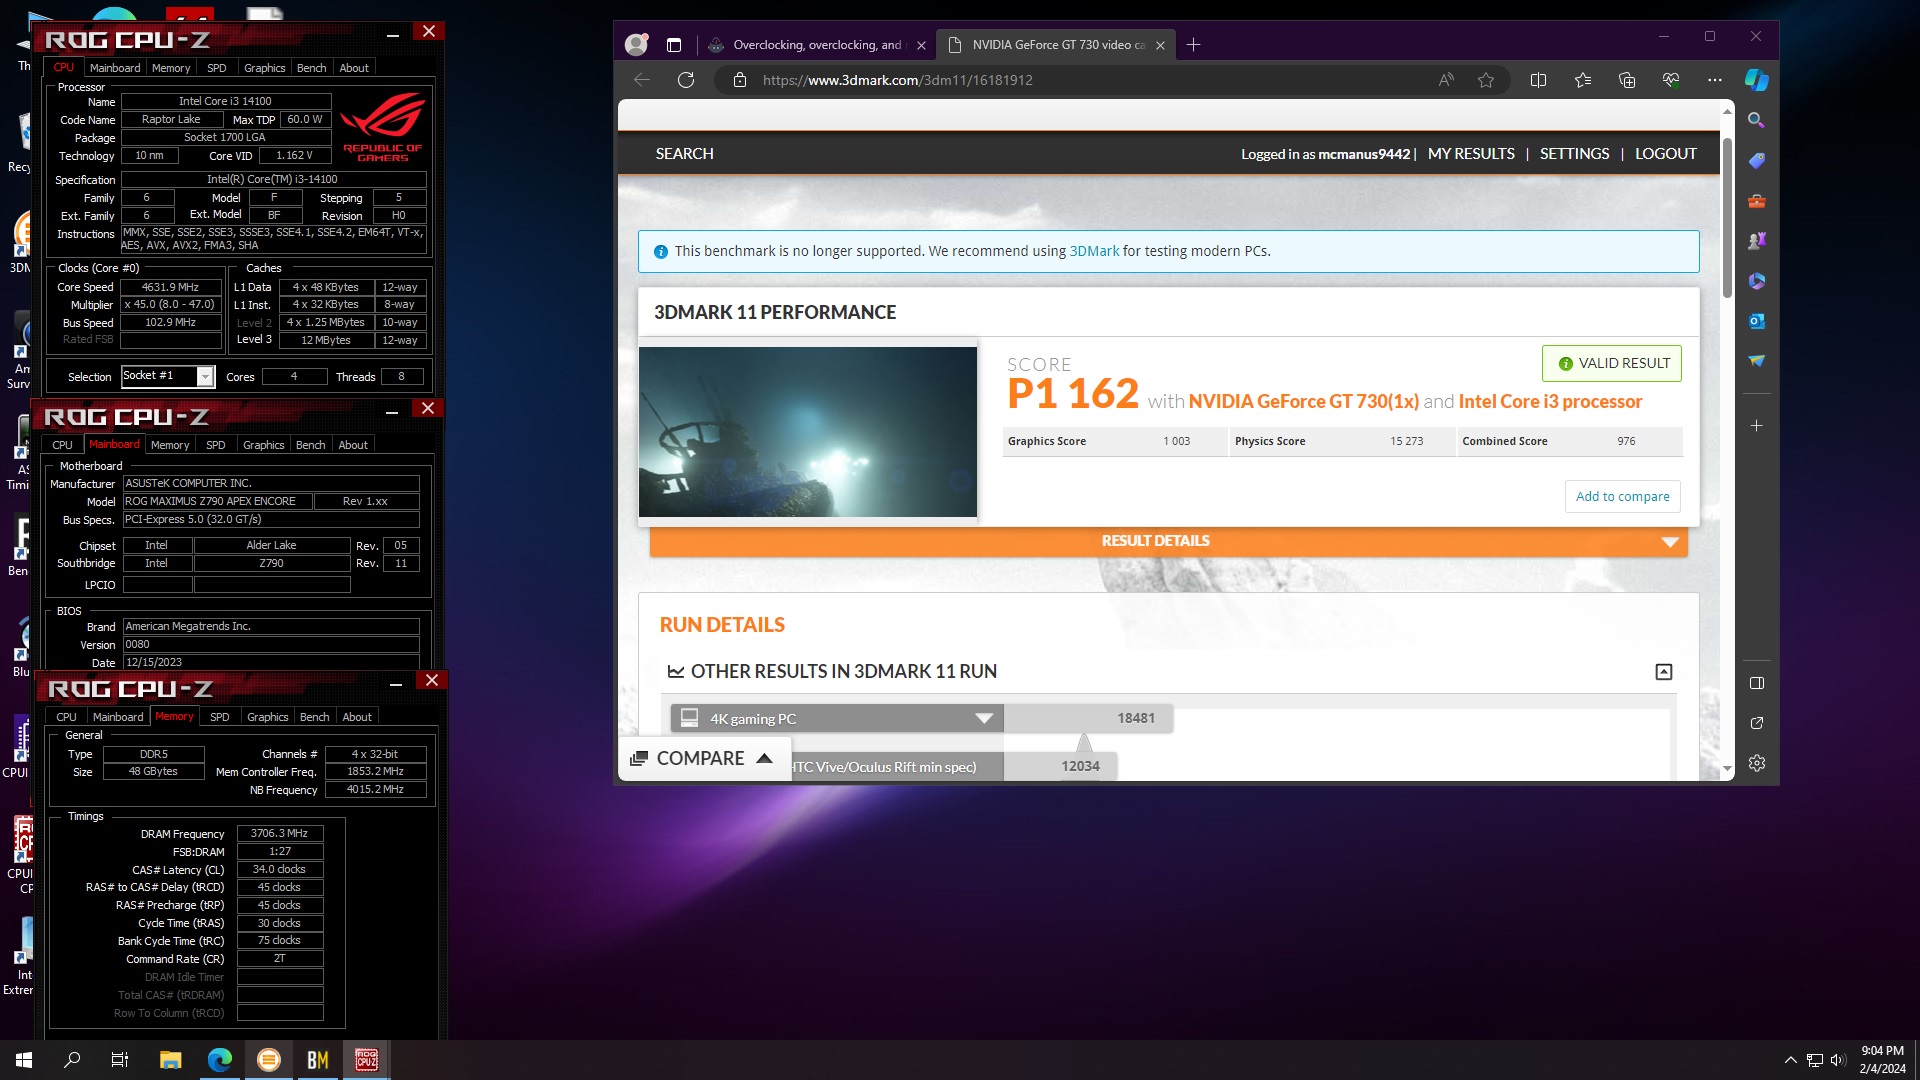The width and height of the screenshot is (1920, 1080).
Task: Click the Valid Result badge
Action: coord(1612,363)
